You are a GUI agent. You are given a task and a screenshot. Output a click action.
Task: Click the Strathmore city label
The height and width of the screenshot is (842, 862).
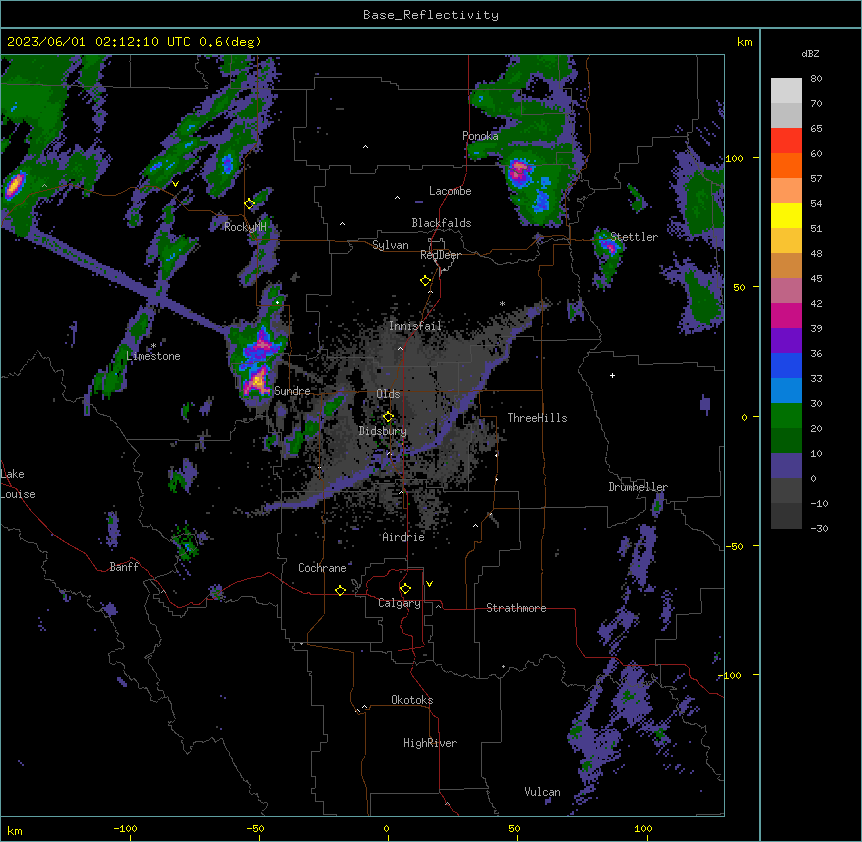click(516, 608)
